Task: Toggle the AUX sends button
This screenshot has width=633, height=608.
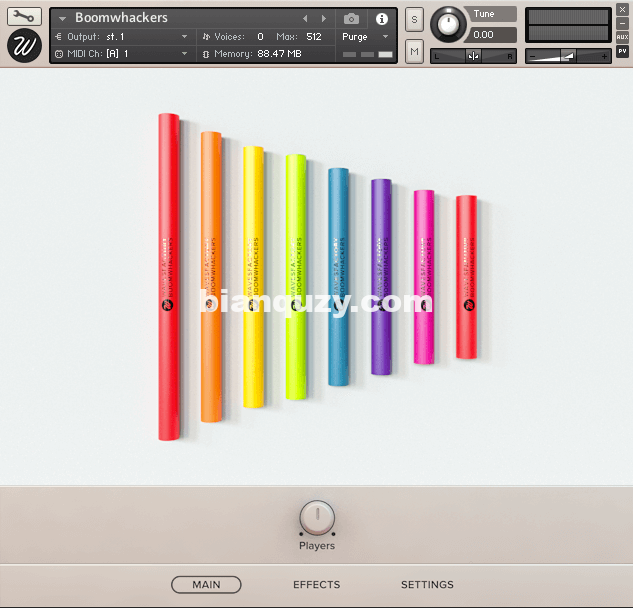Action: click(x=622, y=37)
